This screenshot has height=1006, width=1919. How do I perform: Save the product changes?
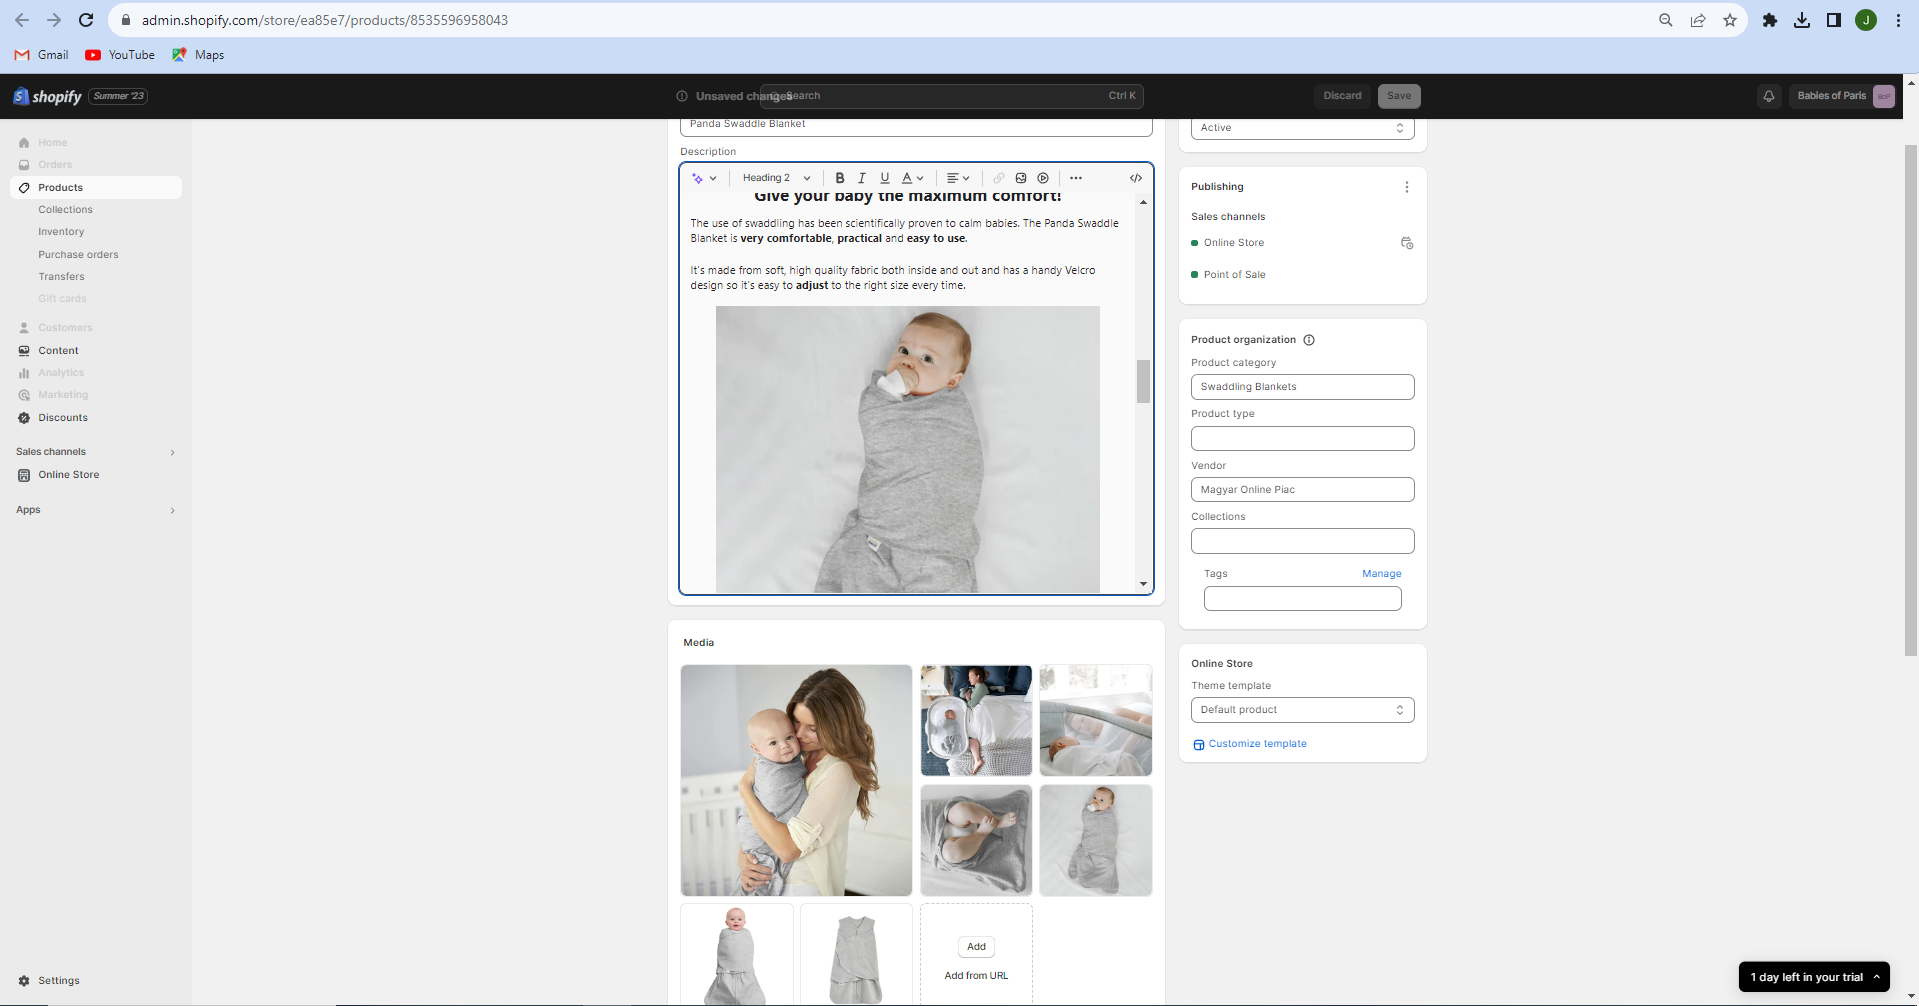(x=1399, y=96)
